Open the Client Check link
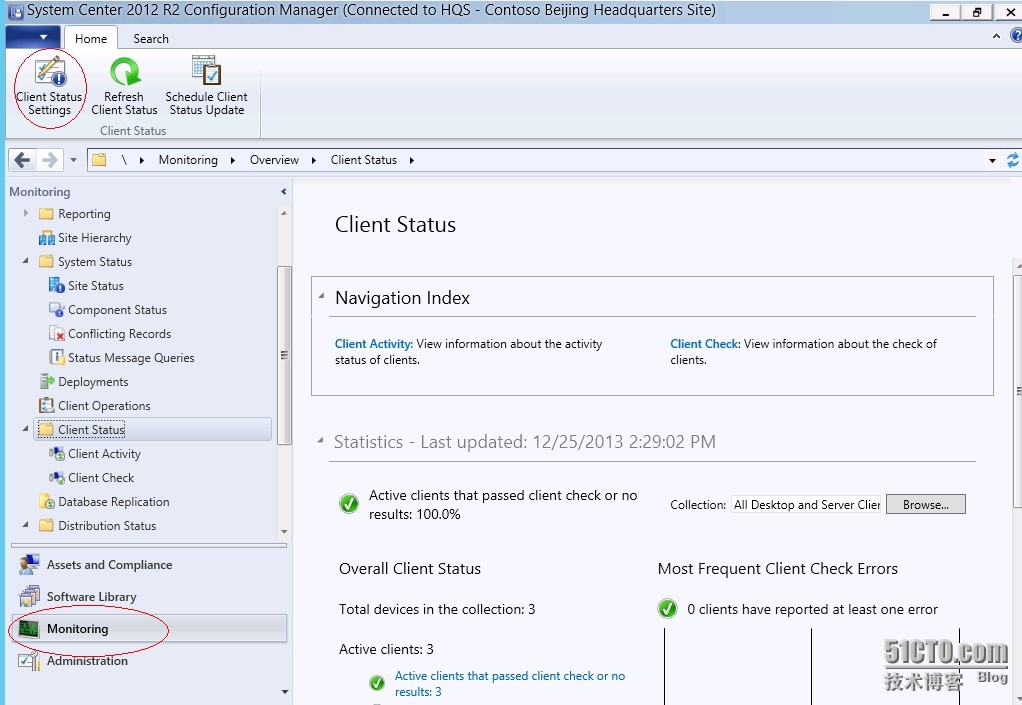The width and height of the screenshot is (1022, 705). coord(705,343)
